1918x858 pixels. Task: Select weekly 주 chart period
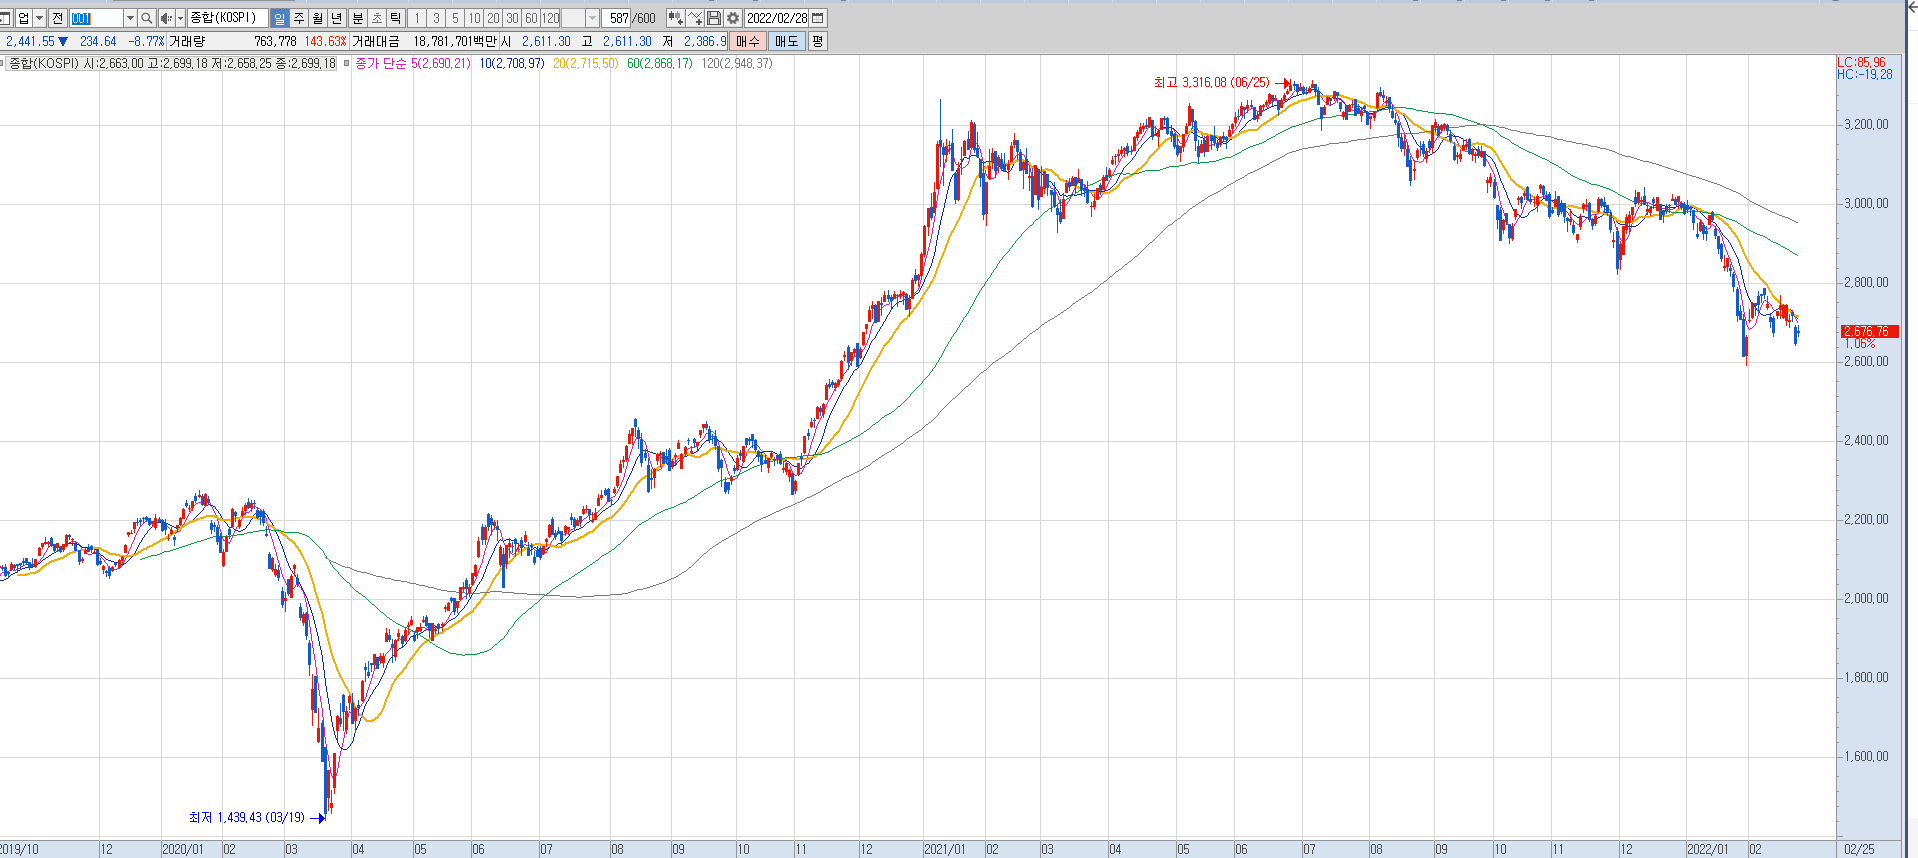point(298,18)
